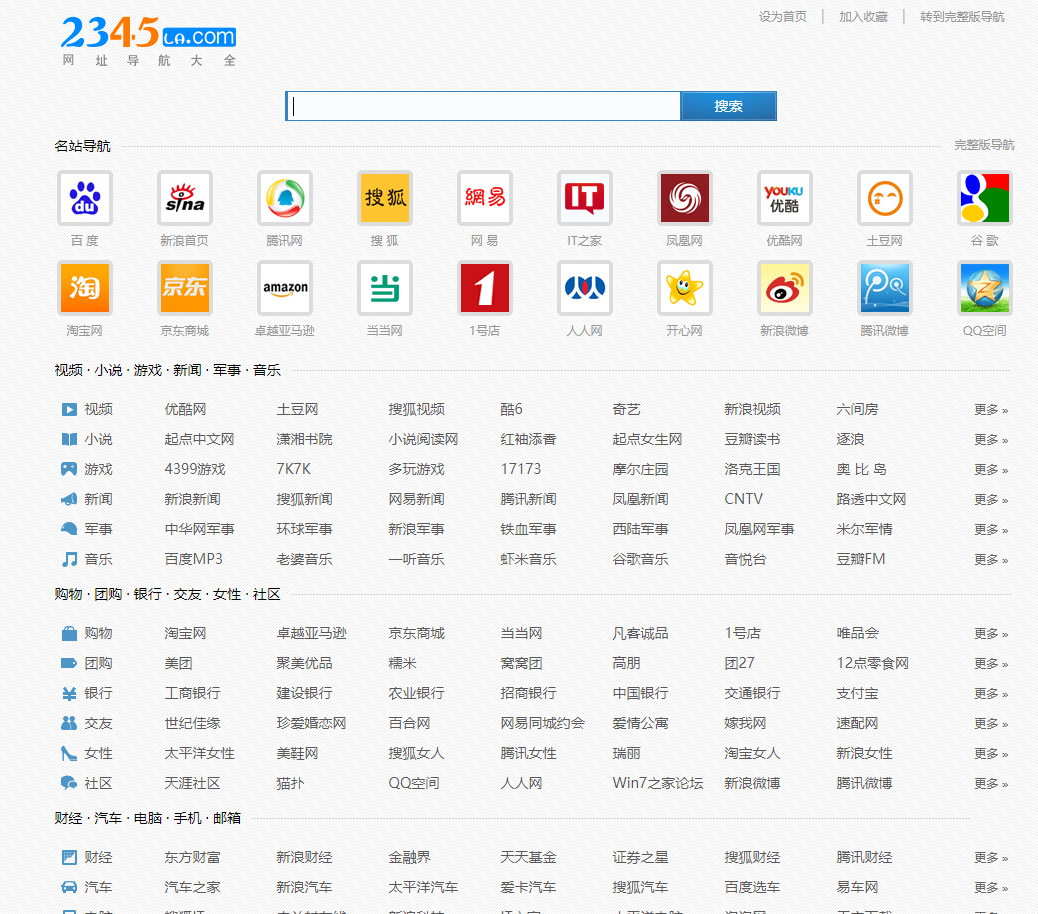
Task: Open the 起点中文网 link
Action: pos(199,439)
